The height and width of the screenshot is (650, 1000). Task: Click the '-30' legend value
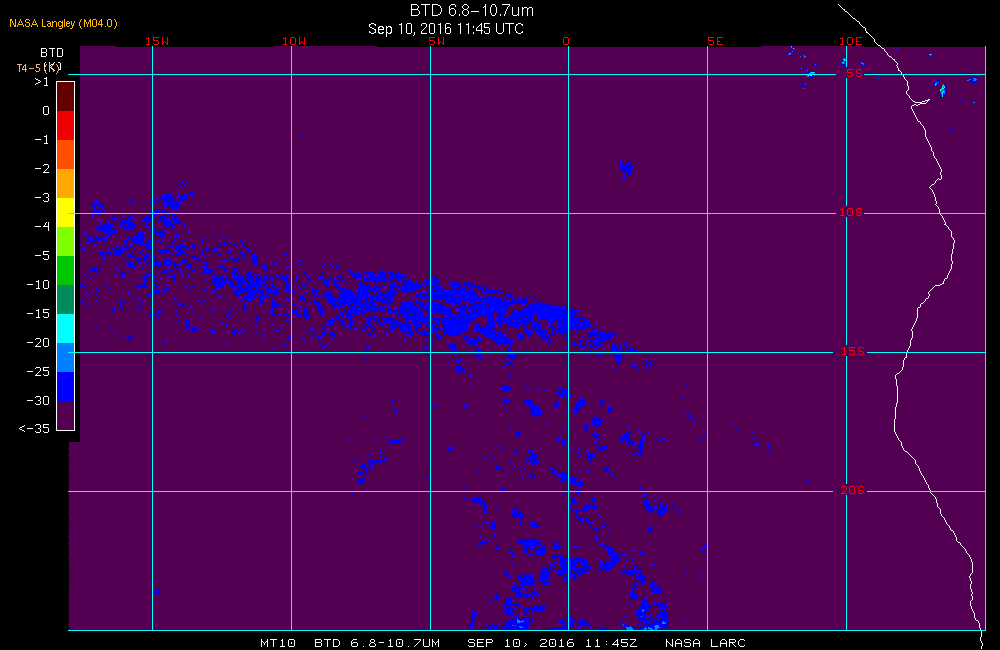tap(38, 401)
